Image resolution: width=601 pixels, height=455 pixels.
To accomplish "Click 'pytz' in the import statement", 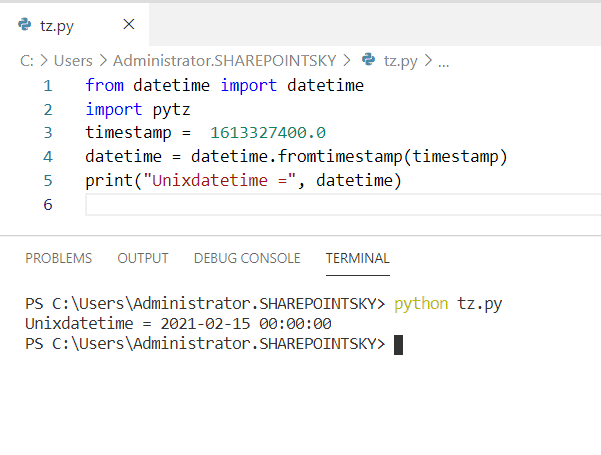I will [x=171, y=110].
